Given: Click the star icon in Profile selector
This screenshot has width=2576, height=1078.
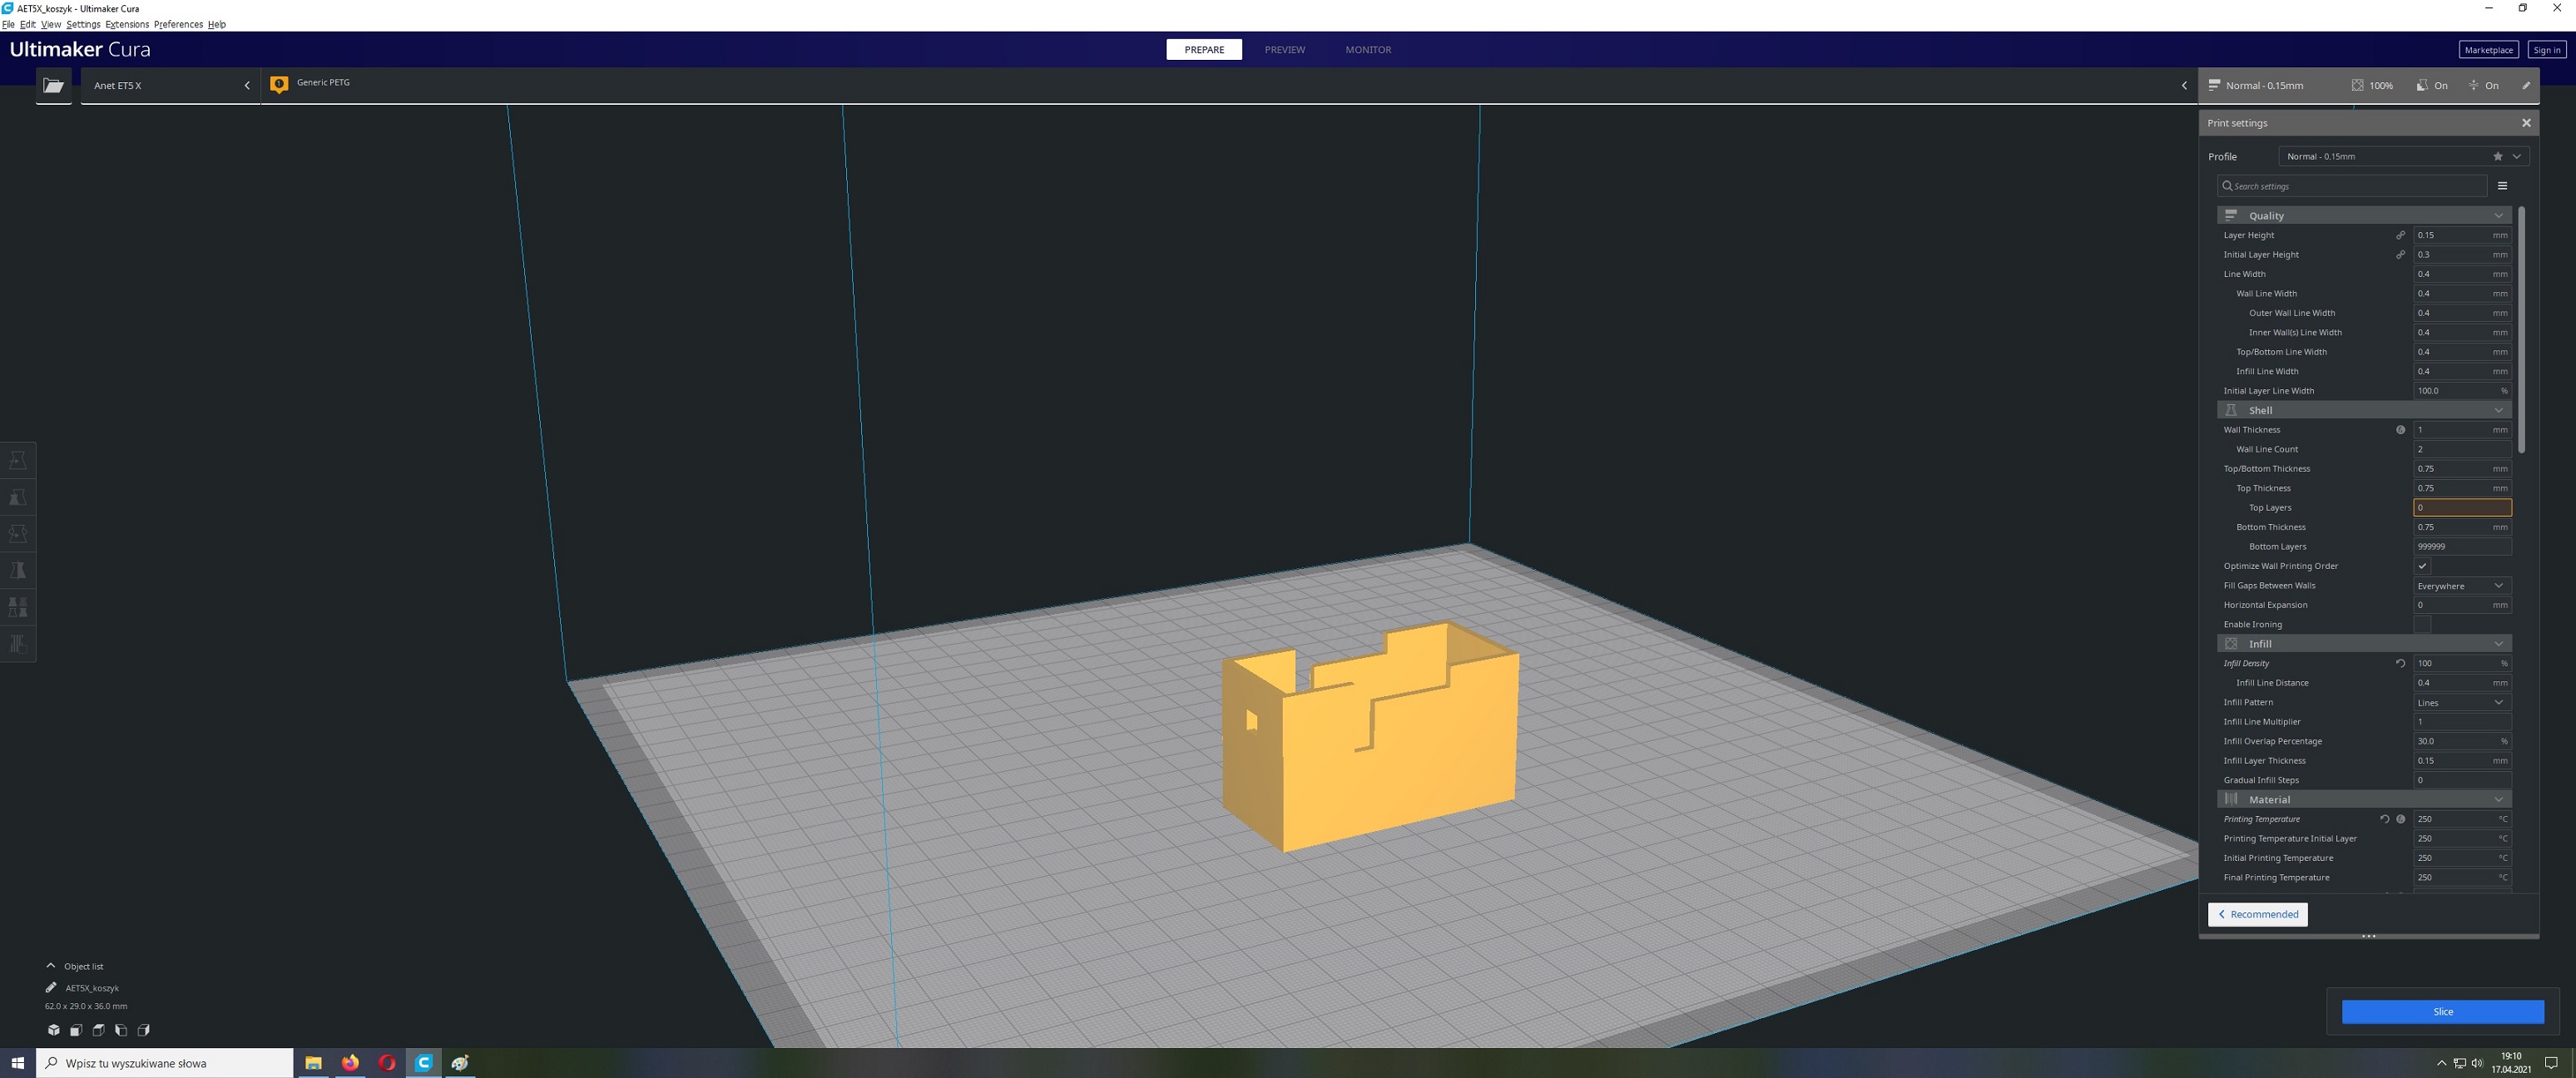Looking at the screenshot, I should click(2497, 157).
